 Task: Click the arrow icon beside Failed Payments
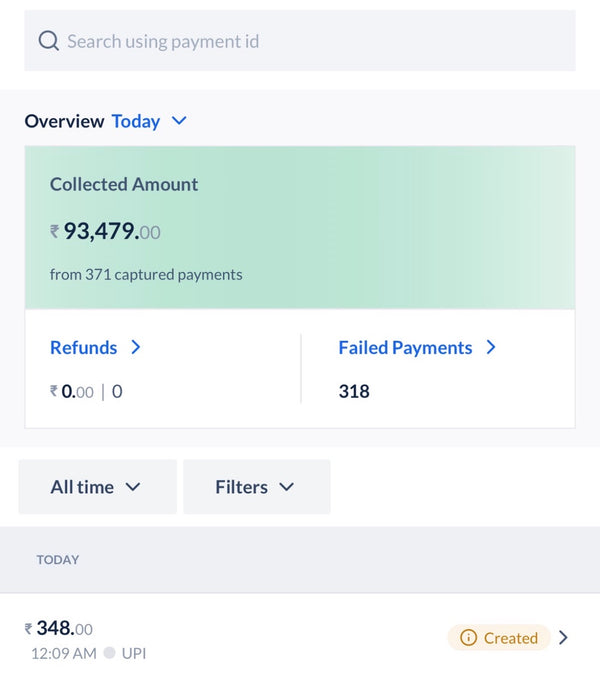tap(491, 347)
